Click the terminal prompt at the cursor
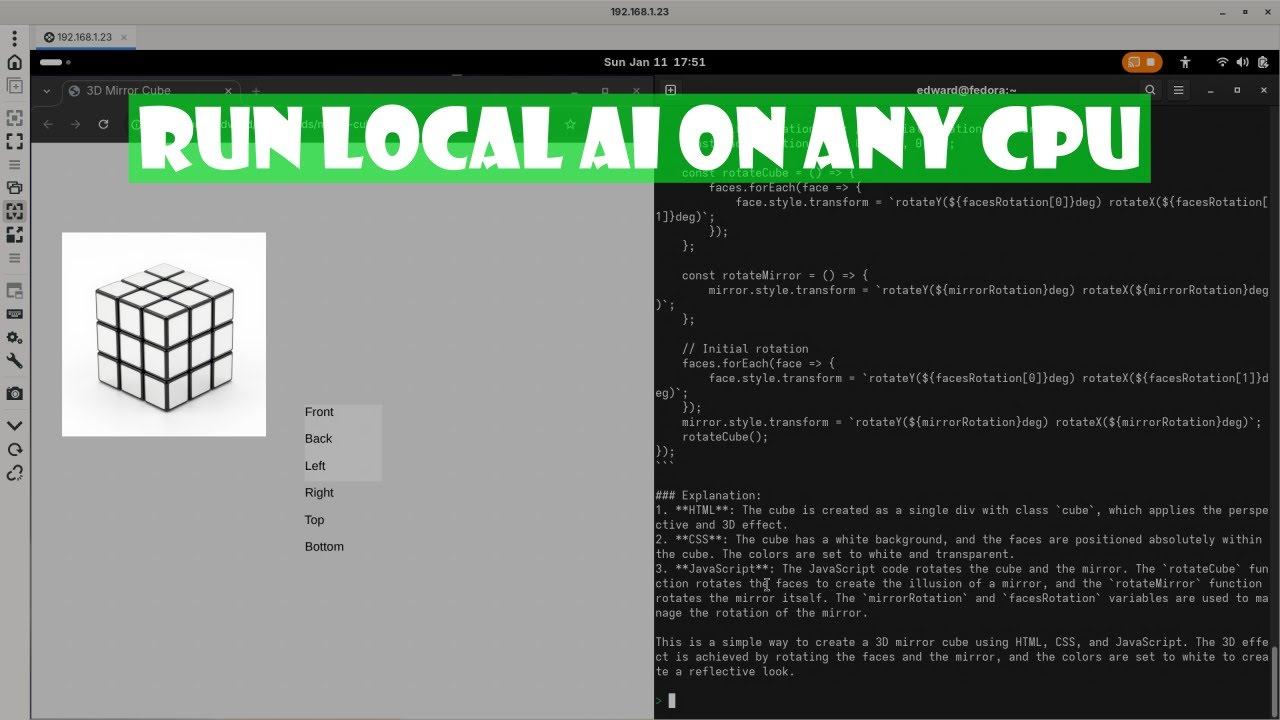 671,700
